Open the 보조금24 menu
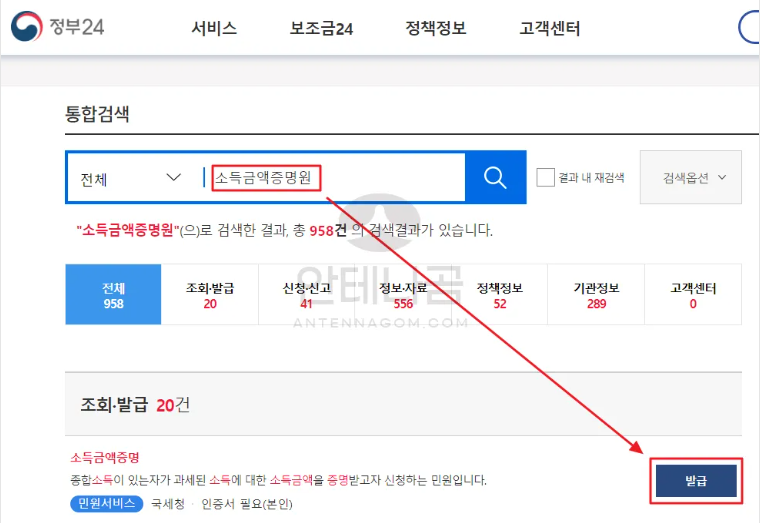The height and width of the screenshot is (523, 762). tap(321, 28)
